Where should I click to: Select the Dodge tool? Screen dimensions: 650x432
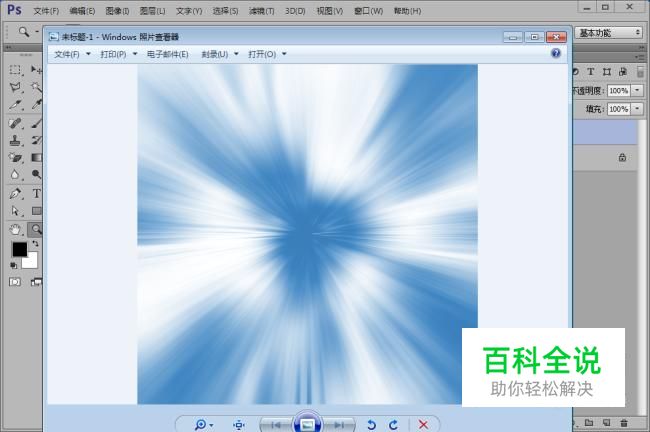pyautogui.click(x=36, y=175)
